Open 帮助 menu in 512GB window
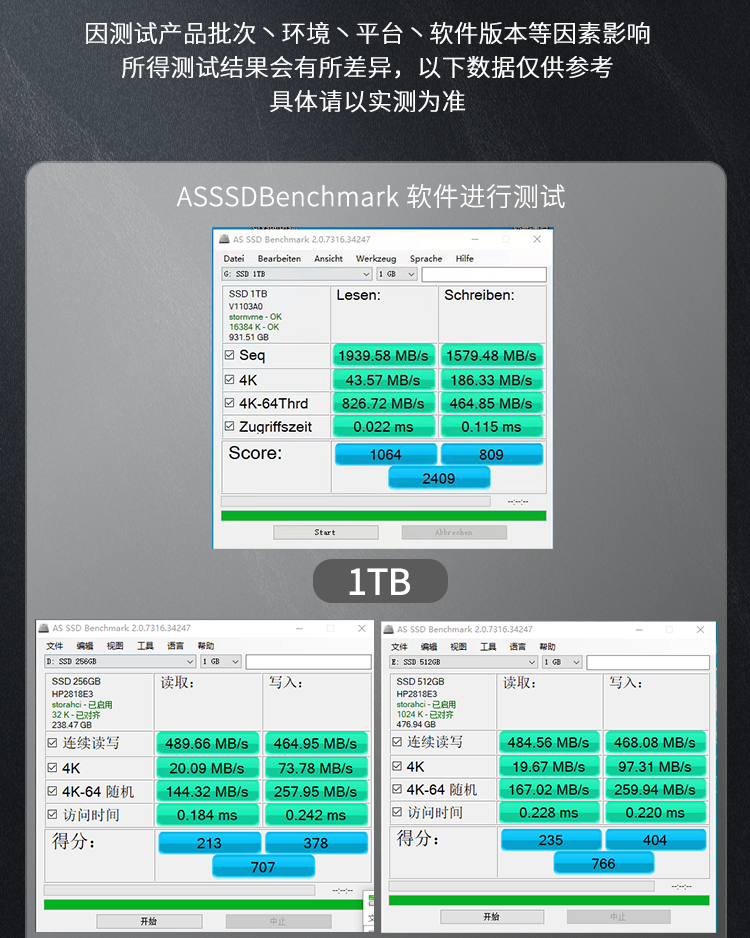The image size is (750, 938). click(547, 647)
